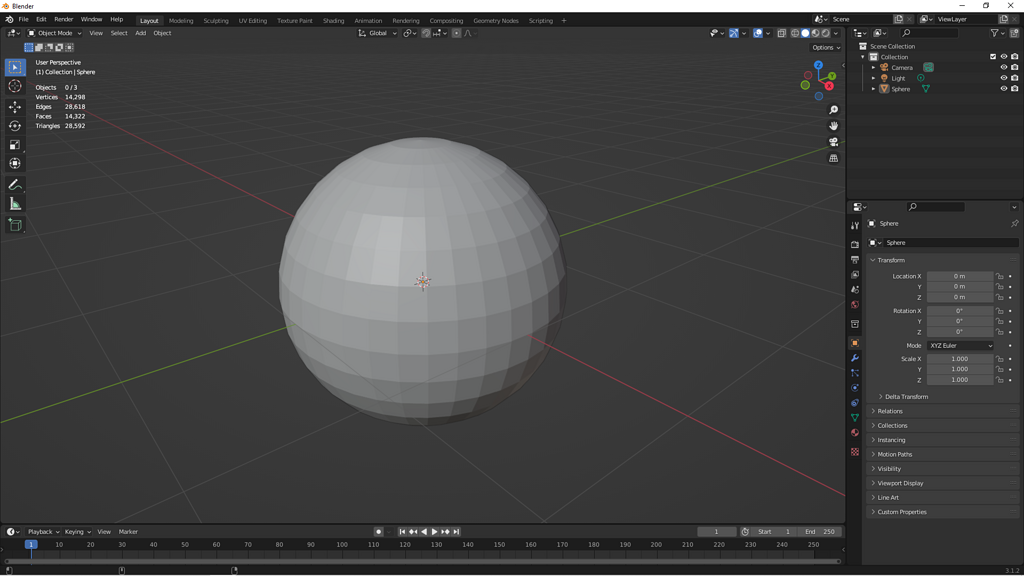Select the Measure tool
1024x576 pixels.
(x=14, y=204)
